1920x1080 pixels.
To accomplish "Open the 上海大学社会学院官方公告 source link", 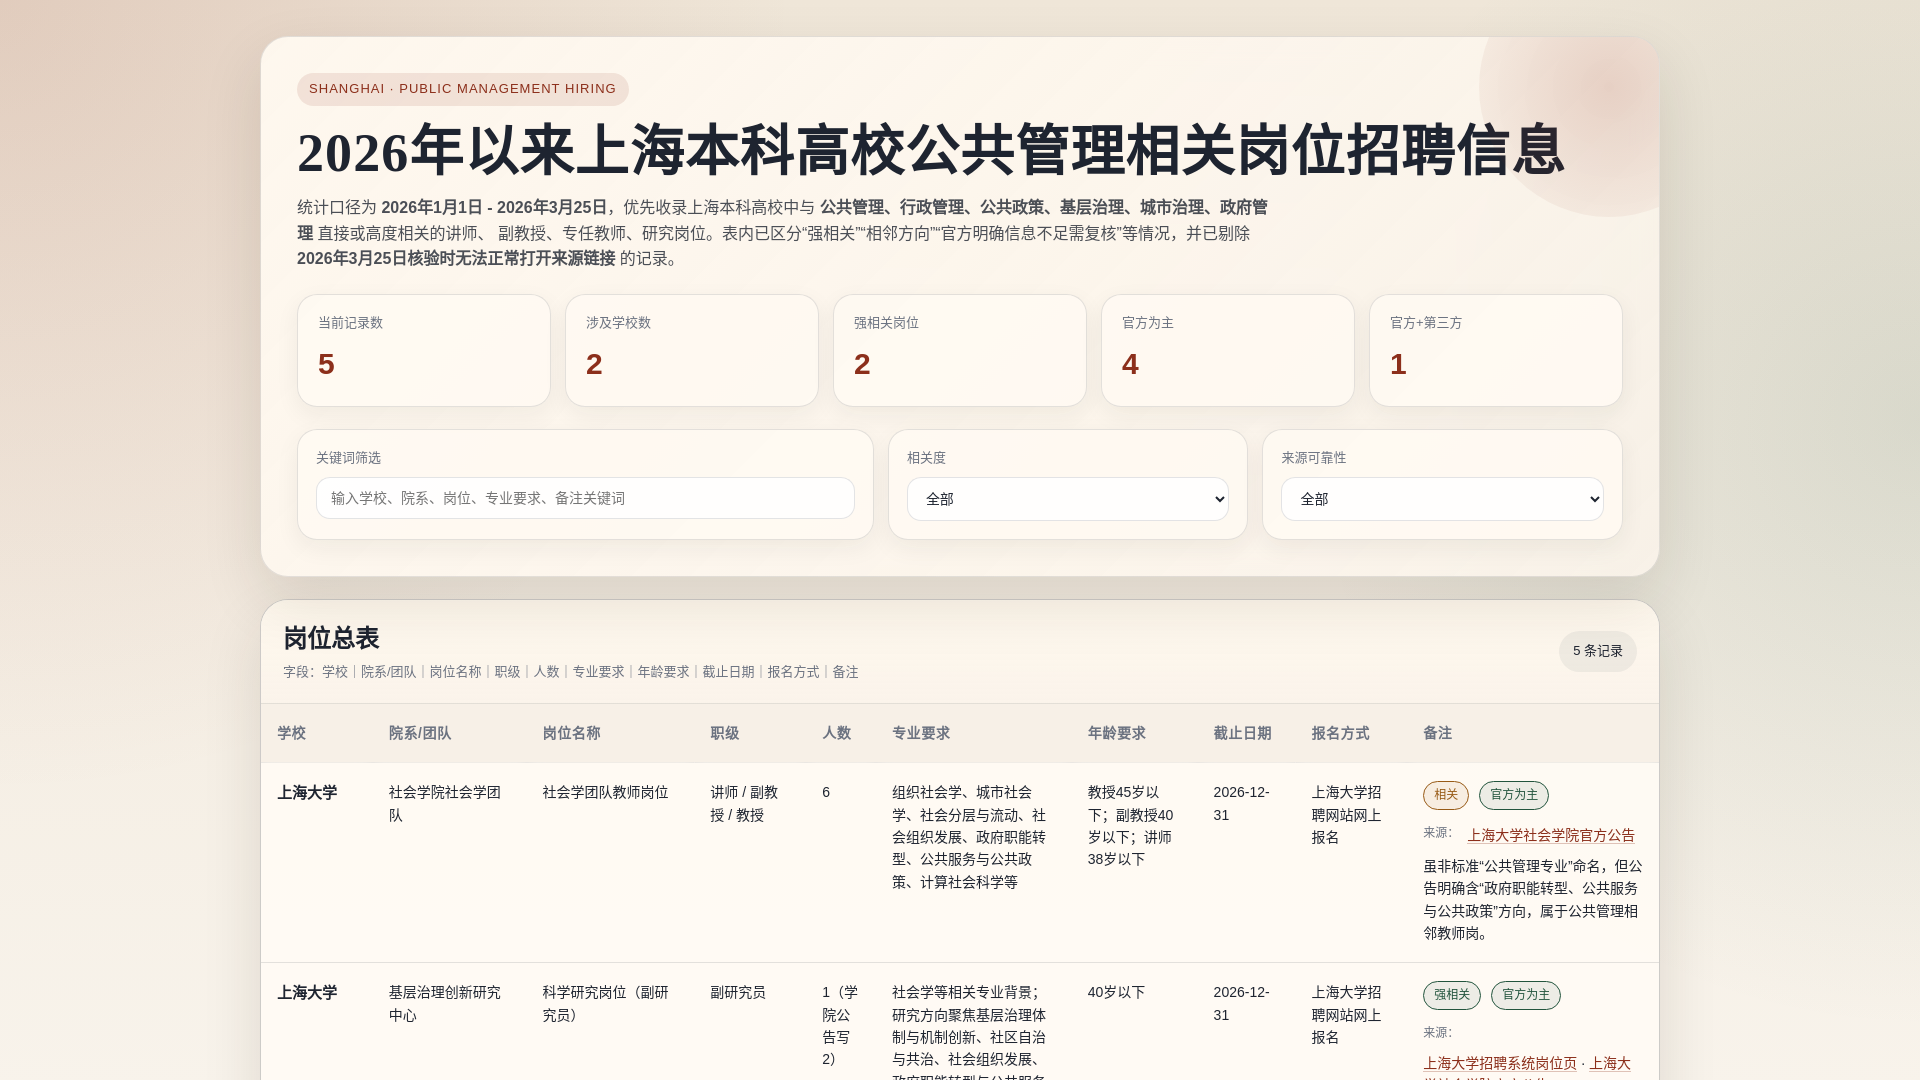I will pos(1551,835).
